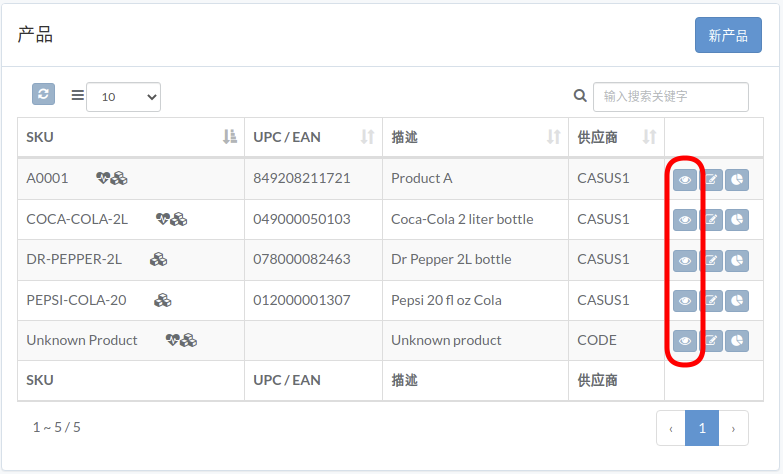The height and width of the screenshot is (474, 783).
Task: Sort table by SKU column
Action: coord(131,137)
